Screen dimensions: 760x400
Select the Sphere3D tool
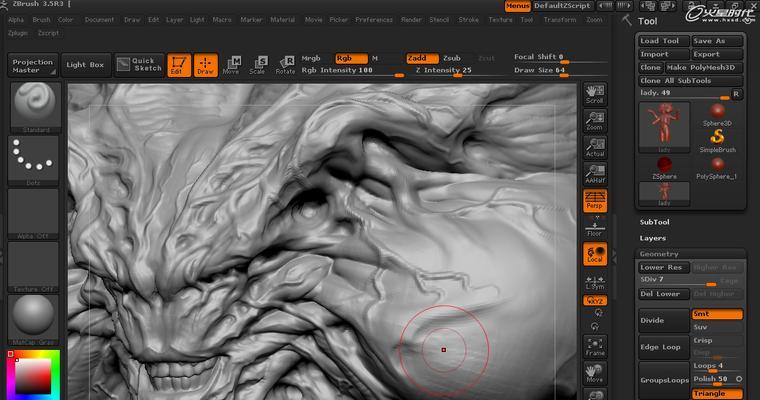tap(717, 115)
